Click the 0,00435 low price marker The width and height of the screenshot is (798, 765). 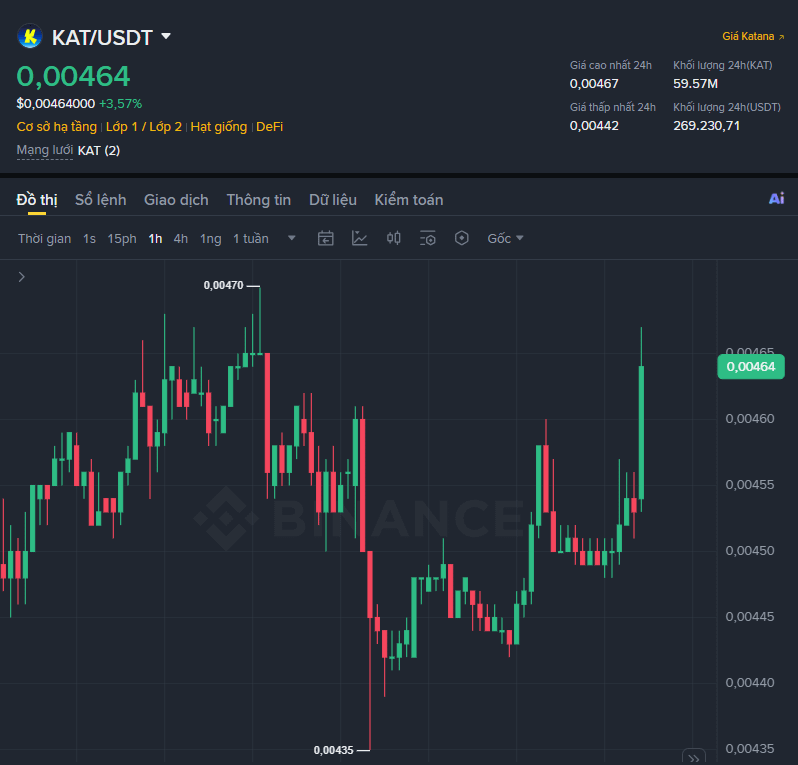333,750
